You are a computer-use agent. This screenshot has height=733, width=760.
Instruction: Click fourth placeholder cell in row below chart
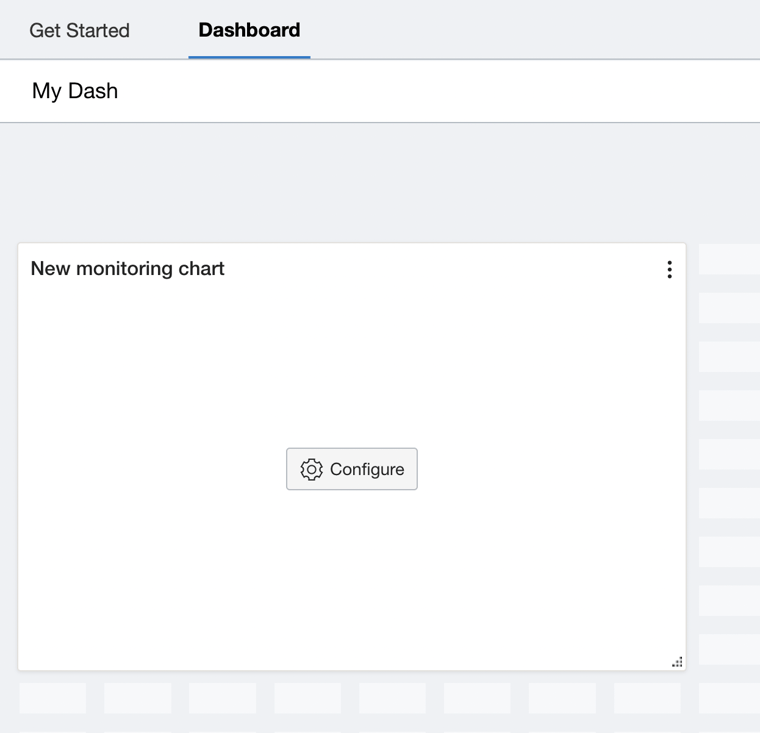(x=307, y=698)
